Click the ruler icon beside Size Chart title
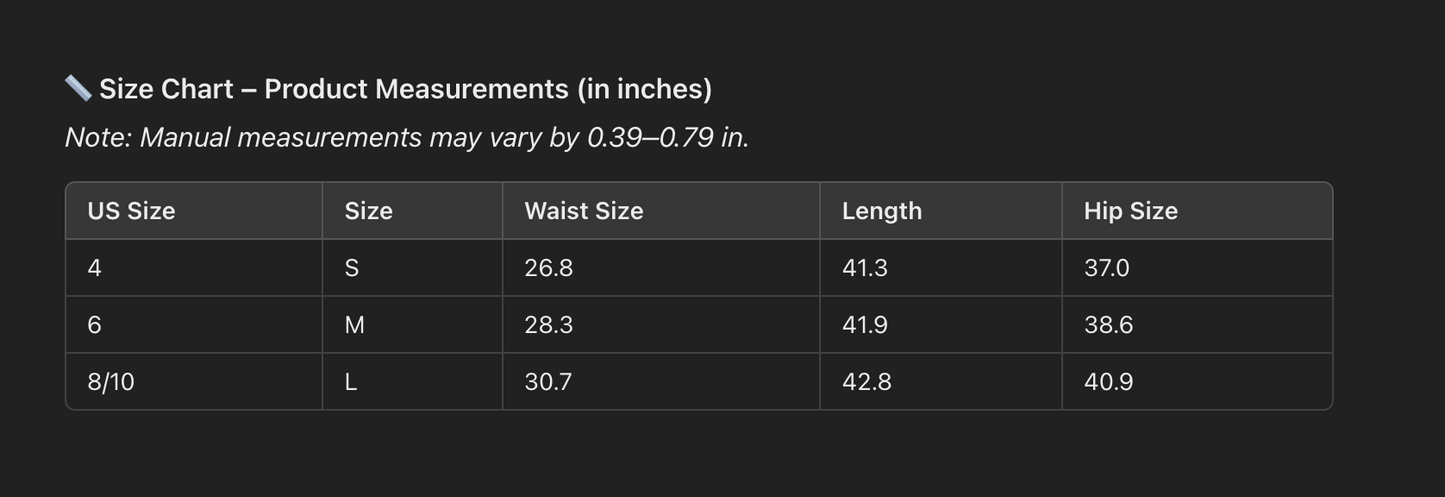Image resolution: width=1445 pixels, height=497 pixels. 78,89
